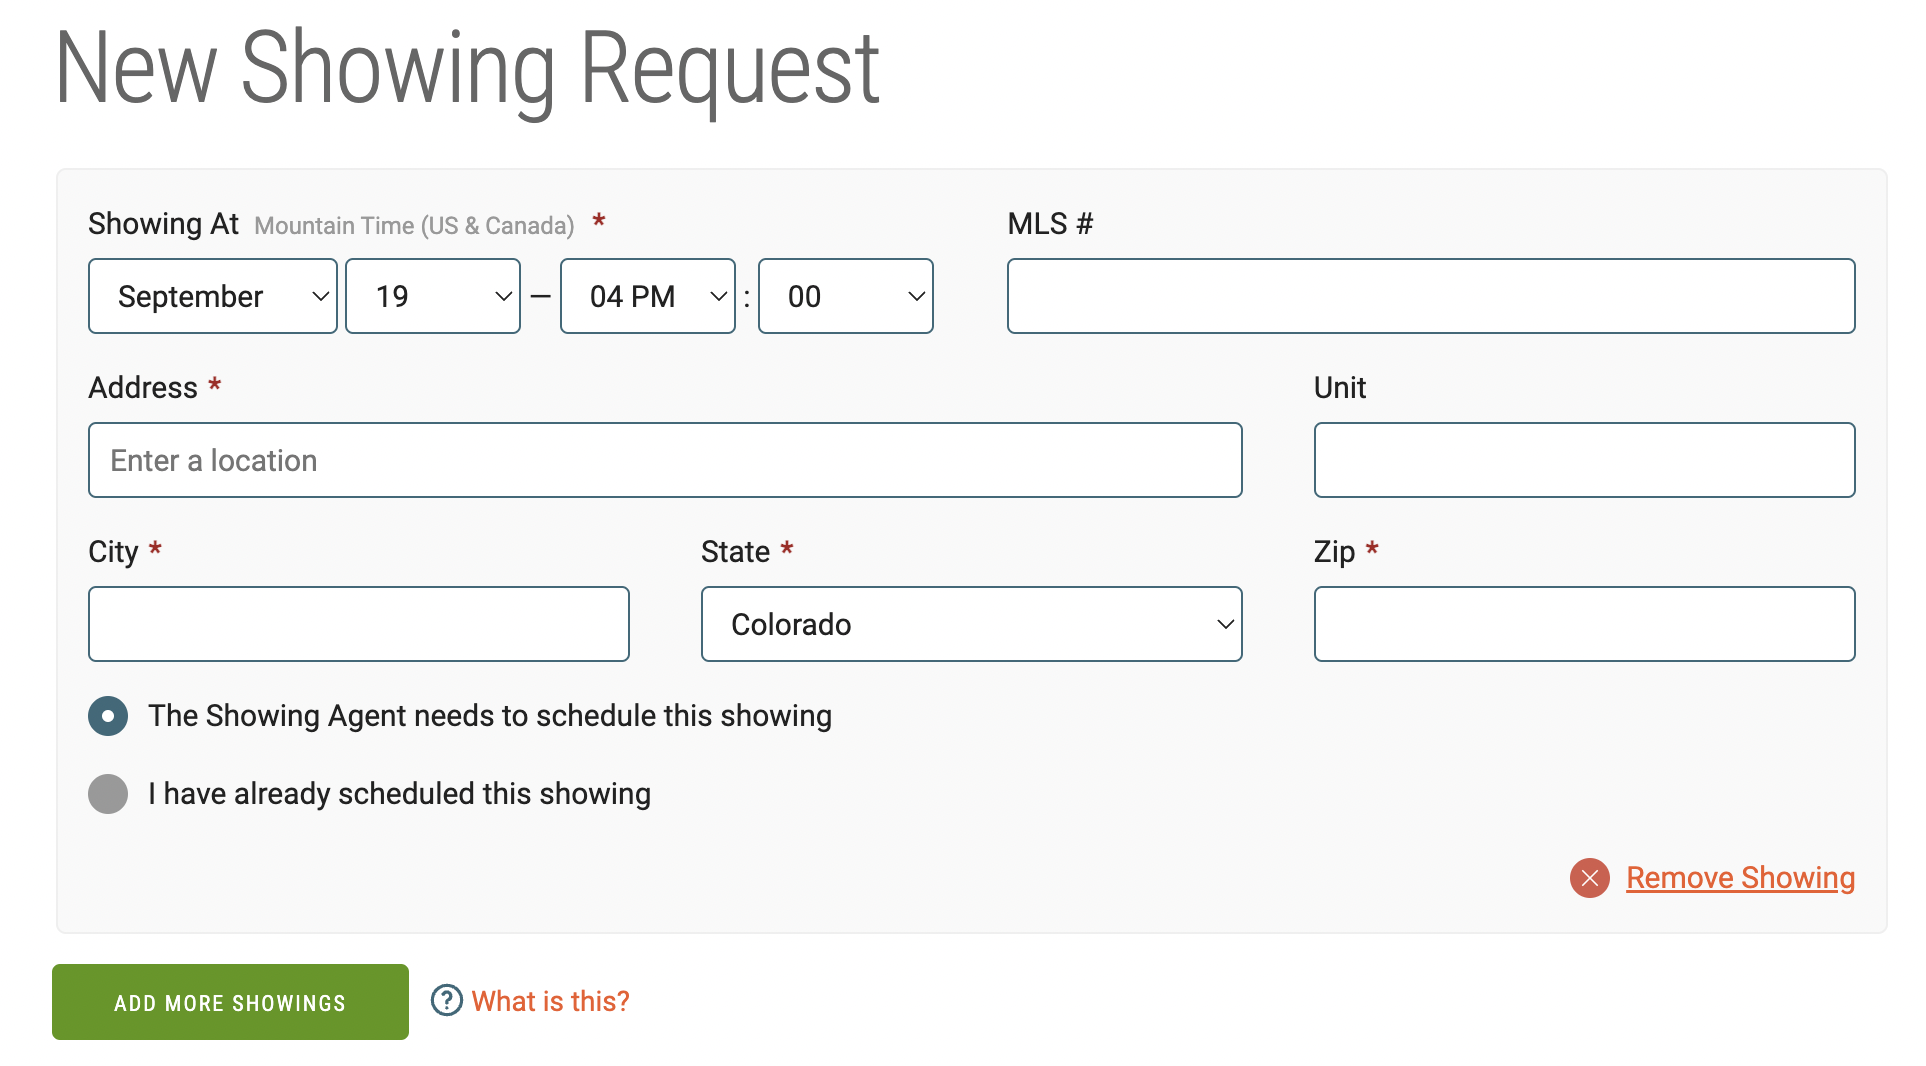
Task: Click the State dropdown chevron arrow
Action: click(1225, 624)
